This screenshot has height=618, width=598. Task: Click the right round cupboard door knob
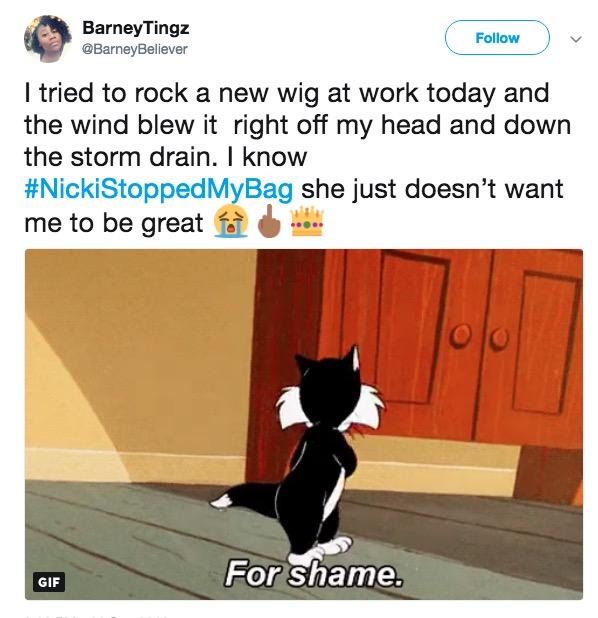pos(499,338)
